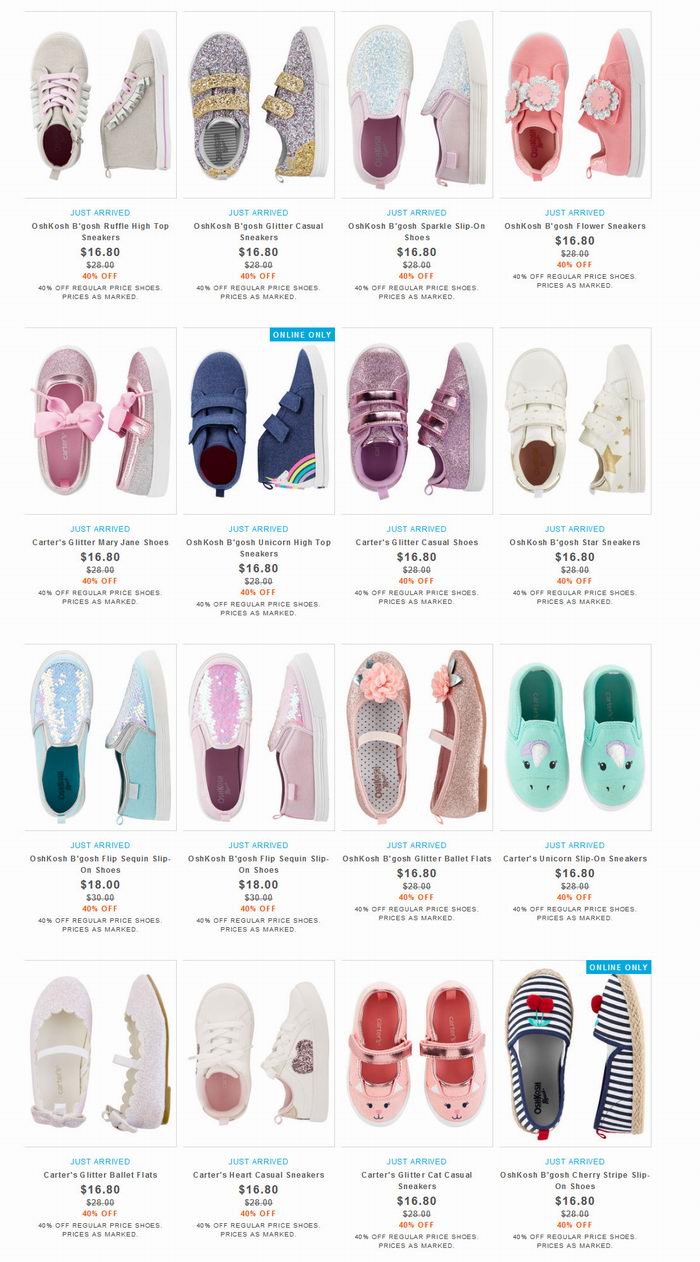Open the OshKosh Ruffle High Top Sneakers image
This screenshot has width=700, height=1262.
(x=100, y=105)
